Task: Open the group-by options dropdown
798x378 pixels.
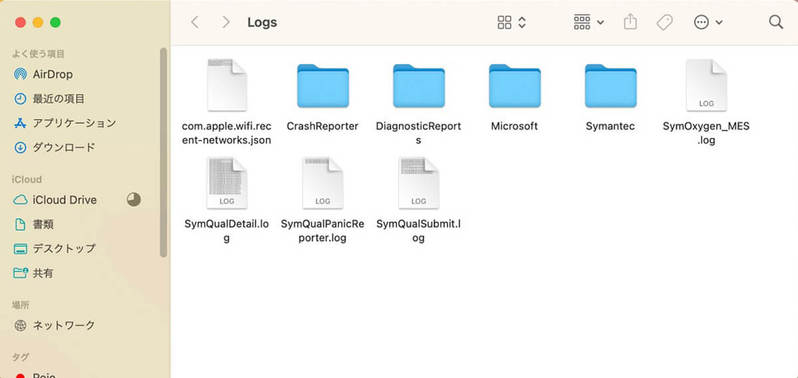Action: tap(589, 22)
